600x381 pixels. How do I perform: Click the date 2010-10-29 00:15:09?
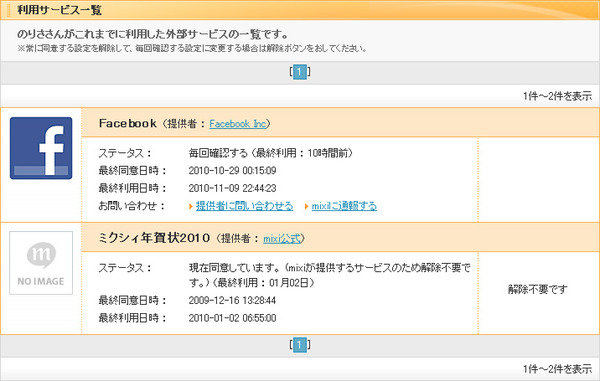point(232,170)
